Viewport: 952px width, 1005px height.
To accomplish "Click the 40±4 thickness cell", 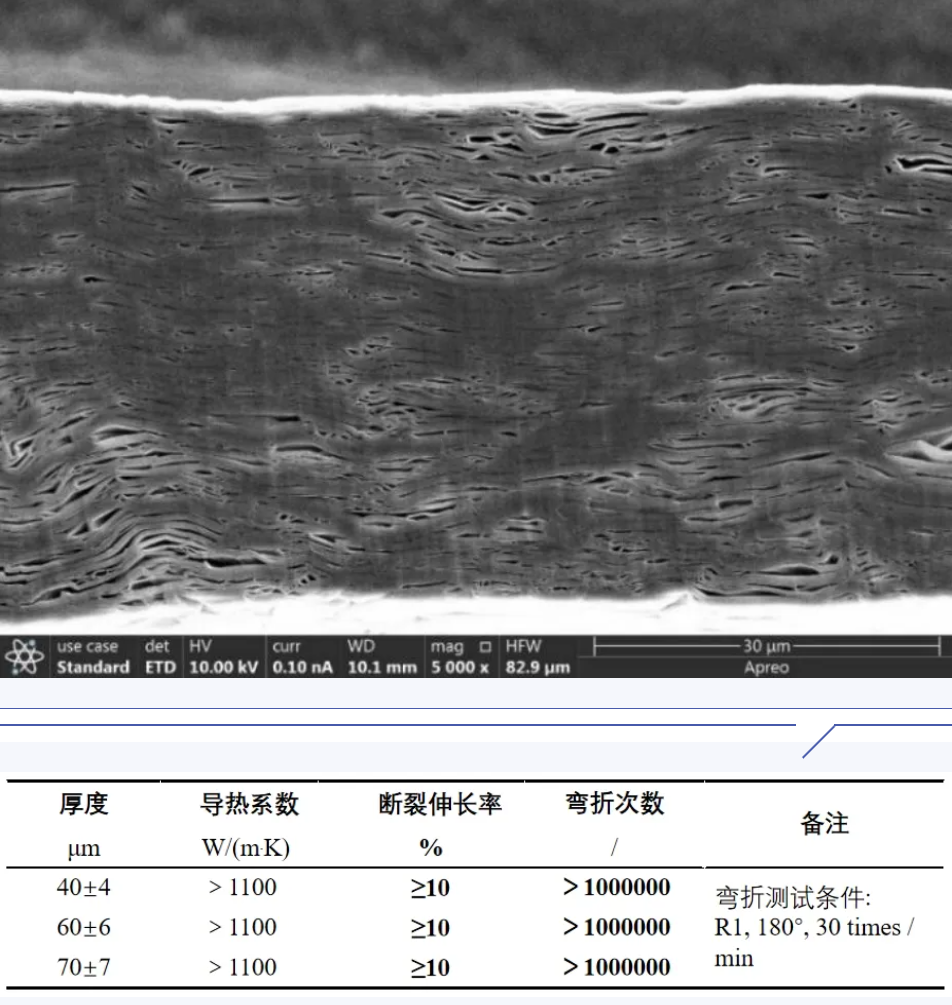I will pos(83,888).
